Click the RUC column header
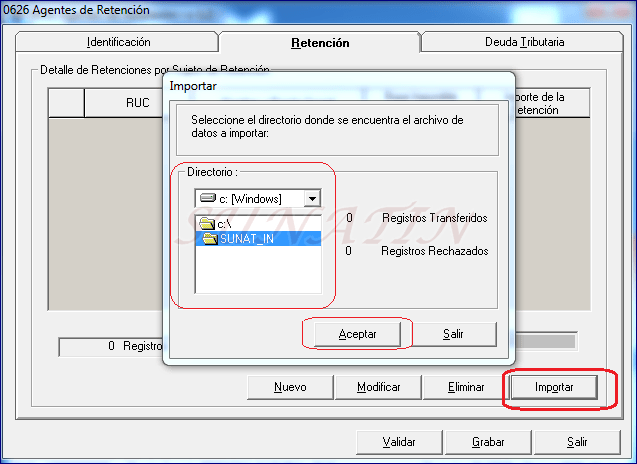 [x=123, y=103]
